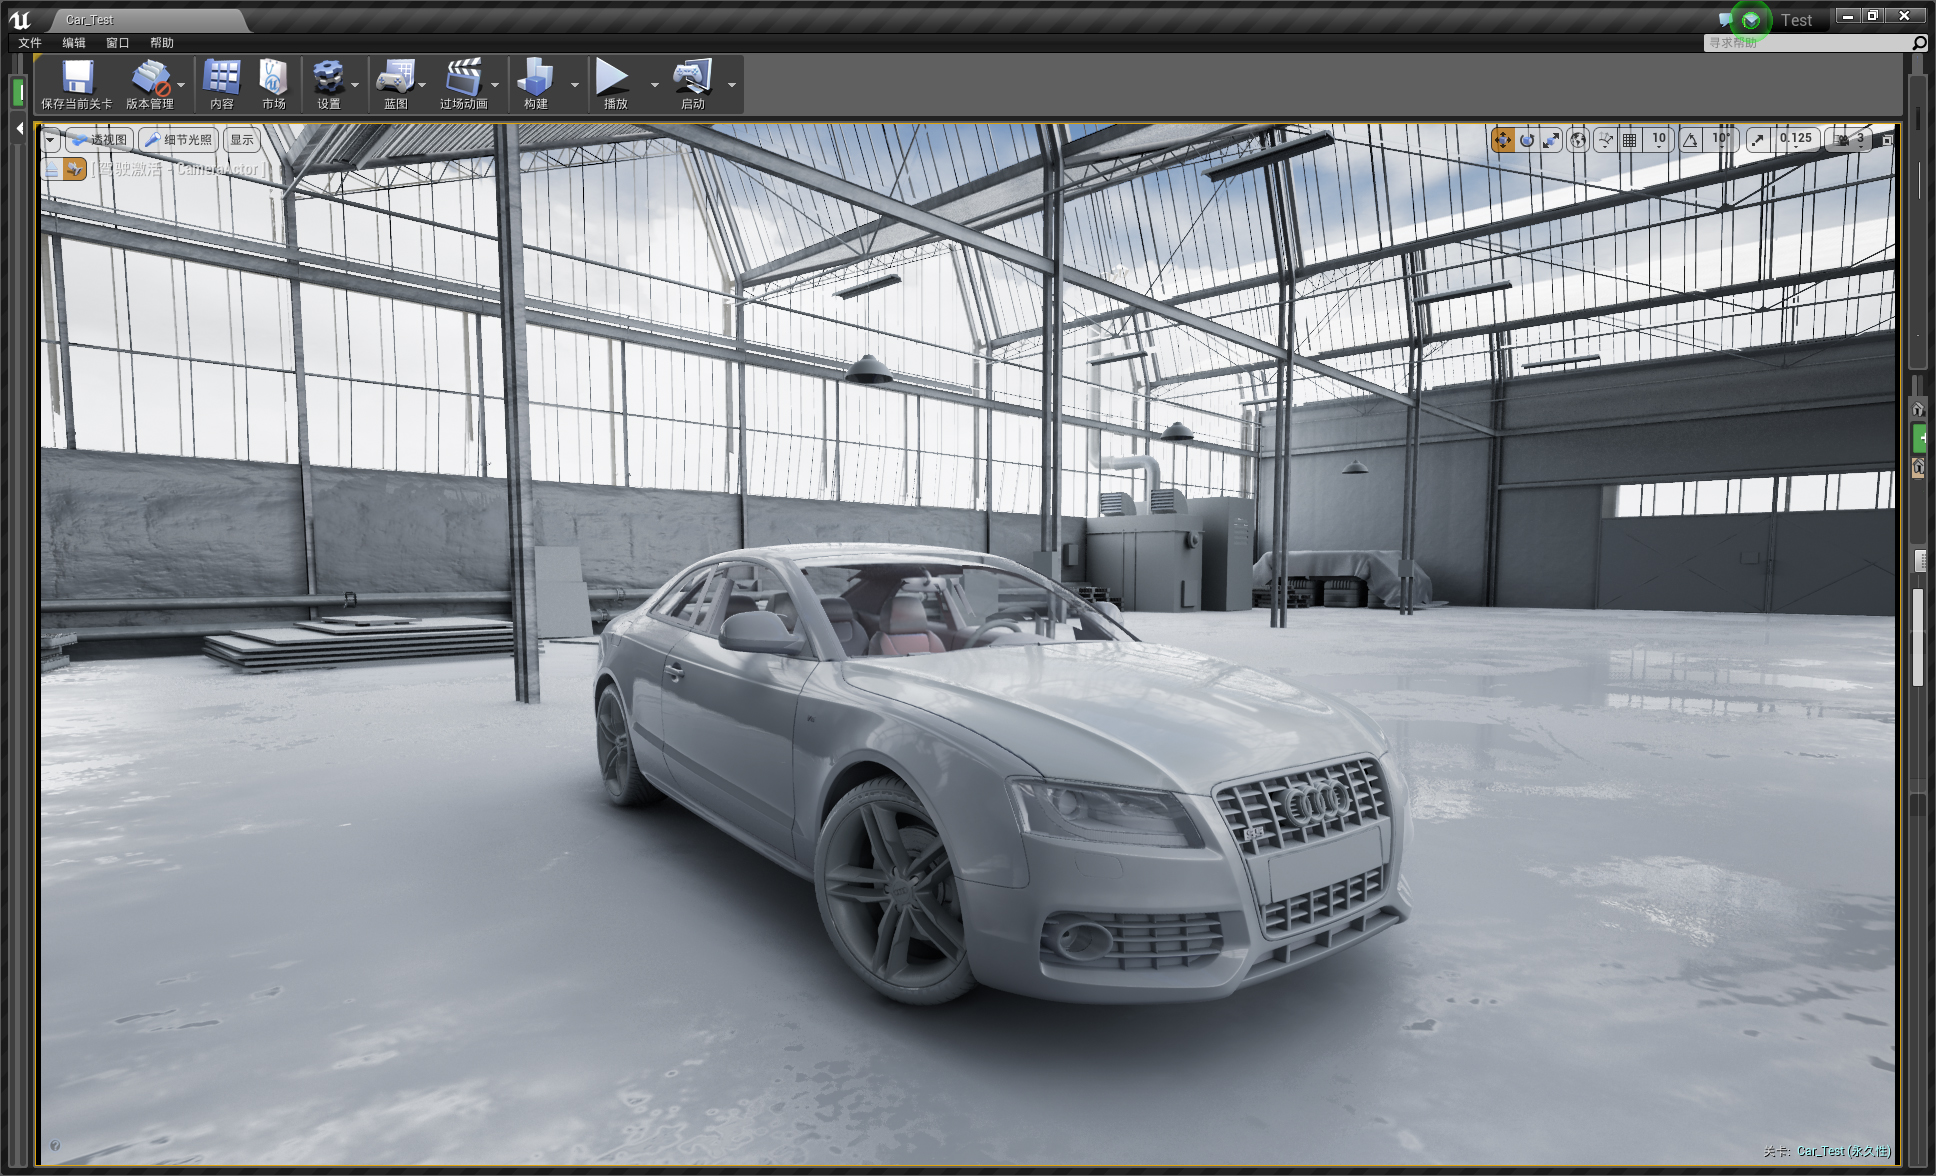Toggle grid snapping icon
Screen dimensions: 1936x1176
1630,140
